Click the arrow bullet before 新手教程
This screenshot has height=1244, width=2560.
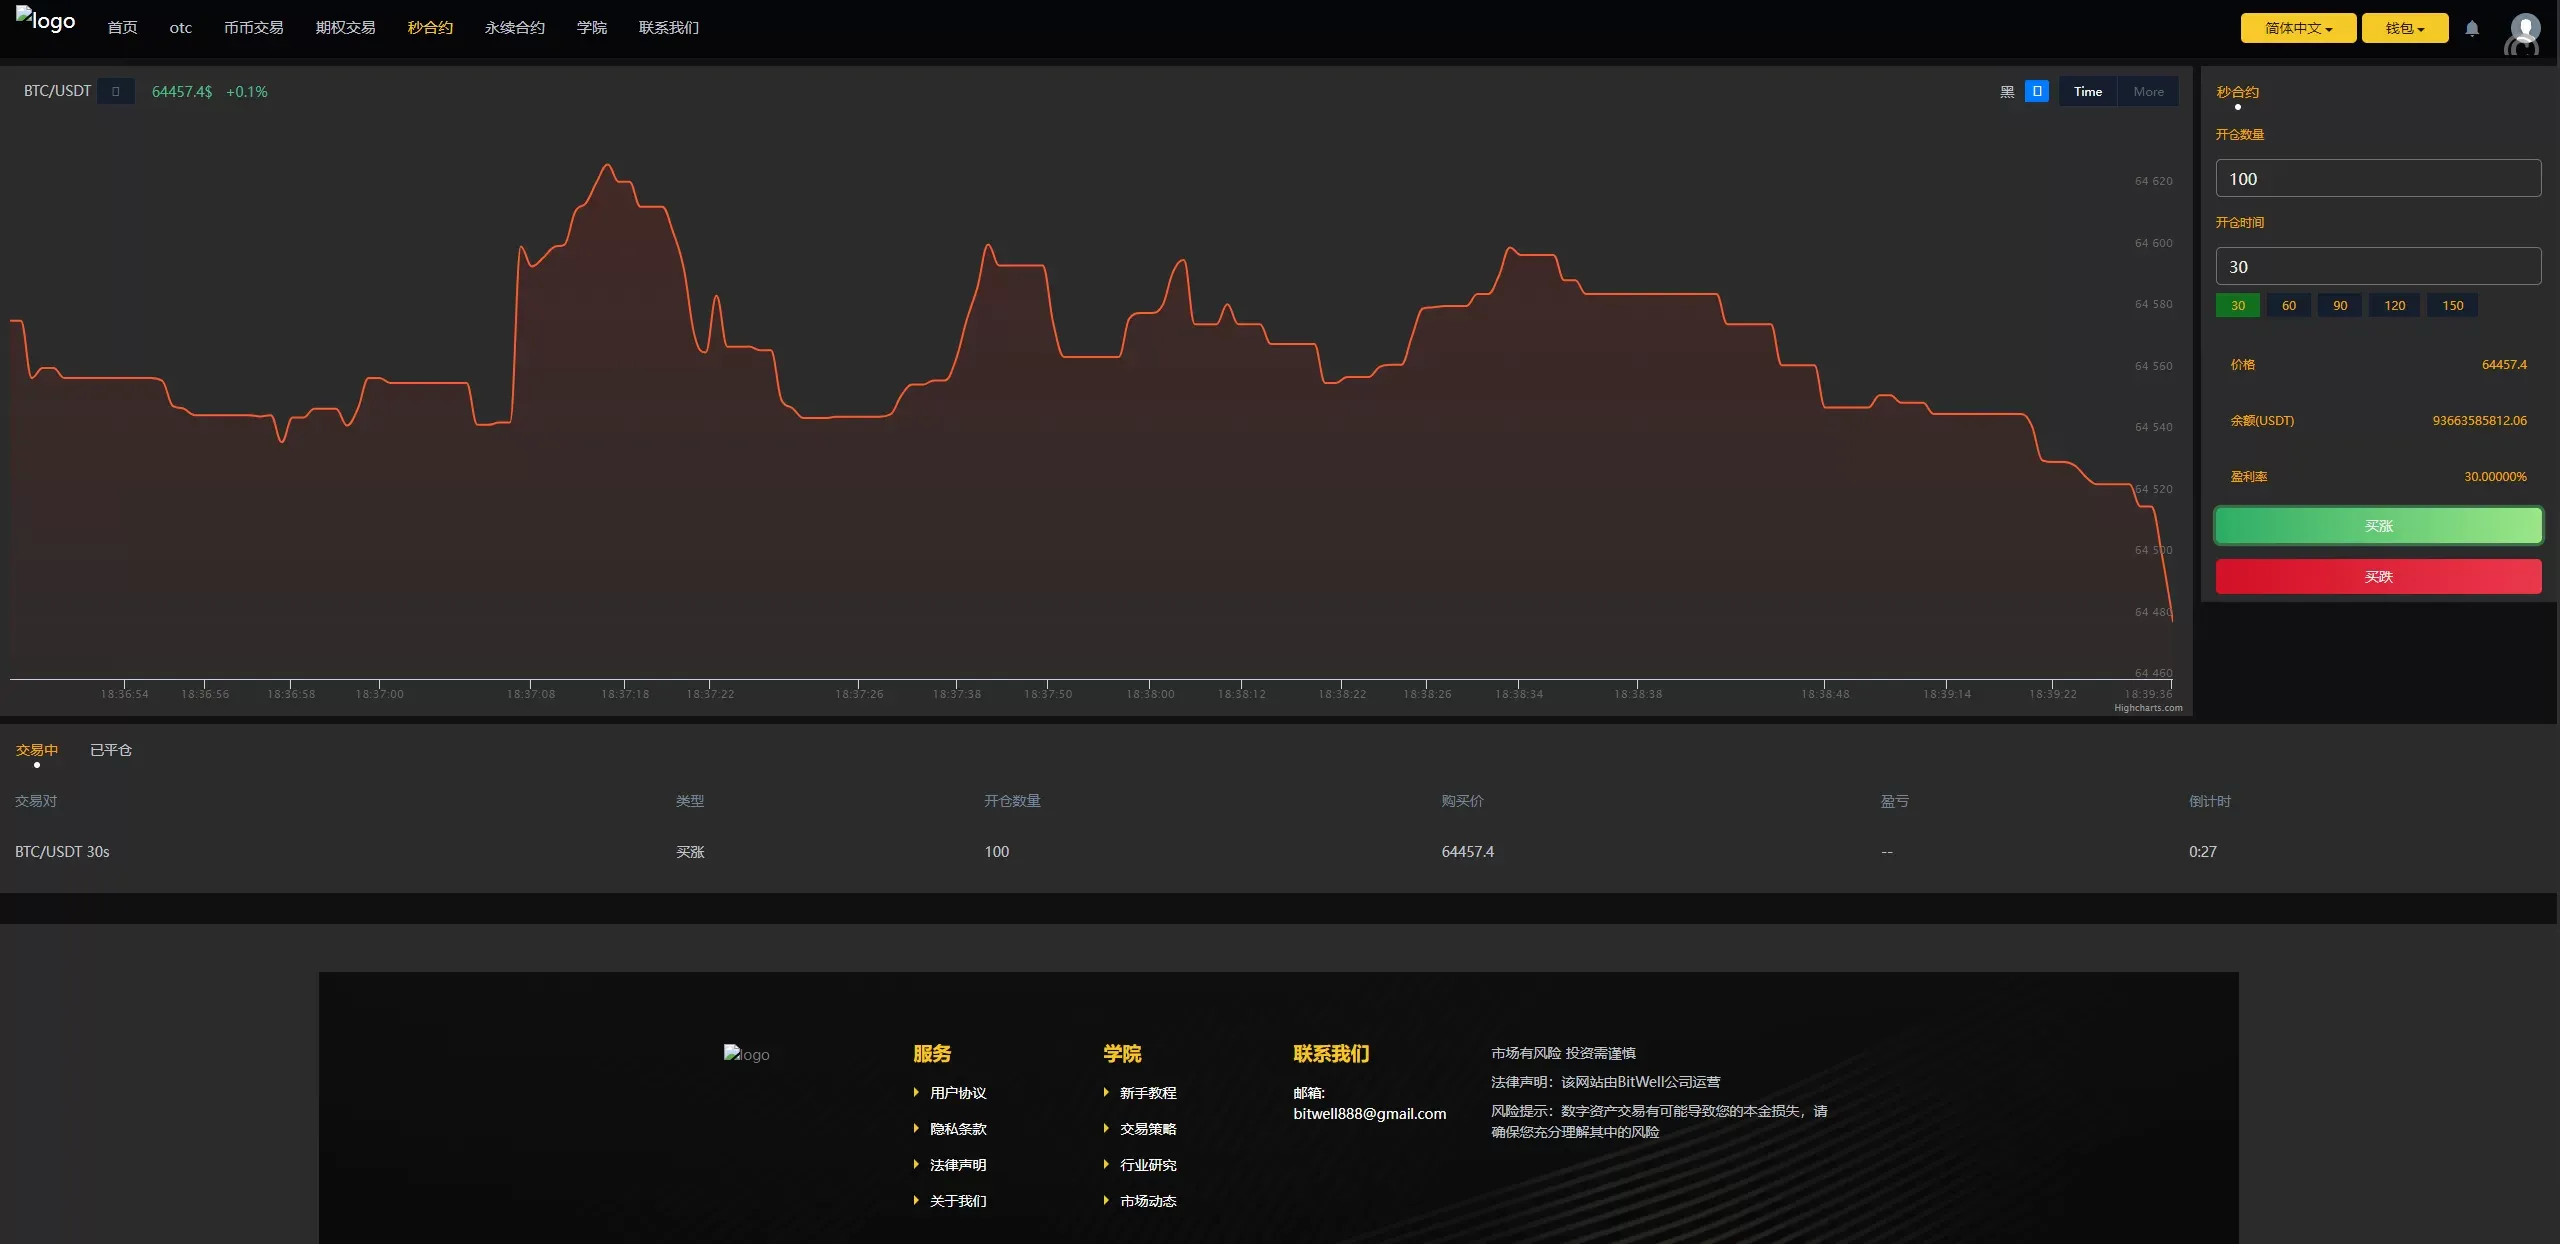[1106, 1092]
